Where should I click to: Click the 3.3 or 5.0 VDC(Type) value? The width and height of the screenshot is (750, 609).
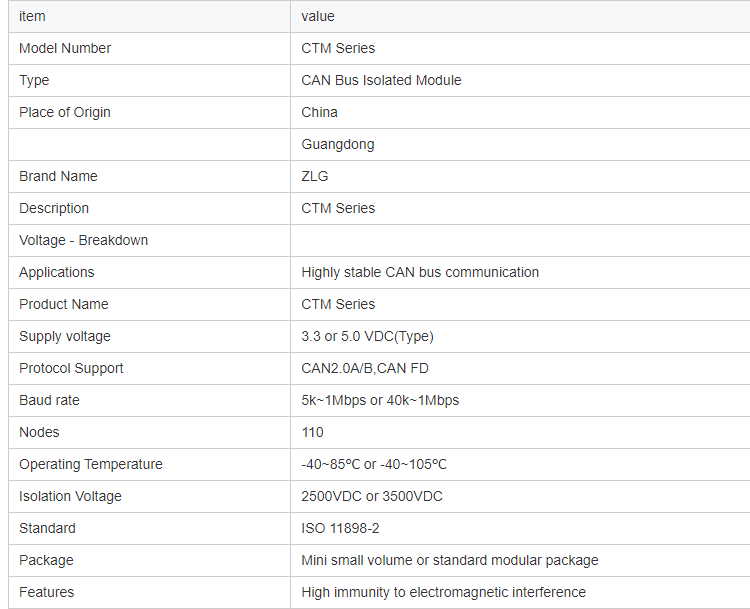point(367,336)
